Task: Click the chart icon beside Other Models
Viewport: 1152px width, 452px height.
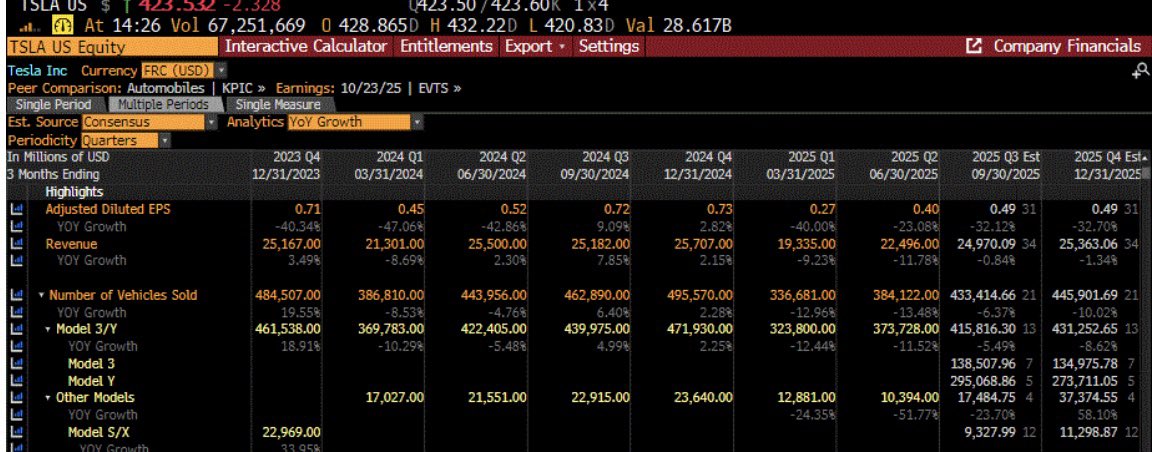Action: [x=17, y=398]
